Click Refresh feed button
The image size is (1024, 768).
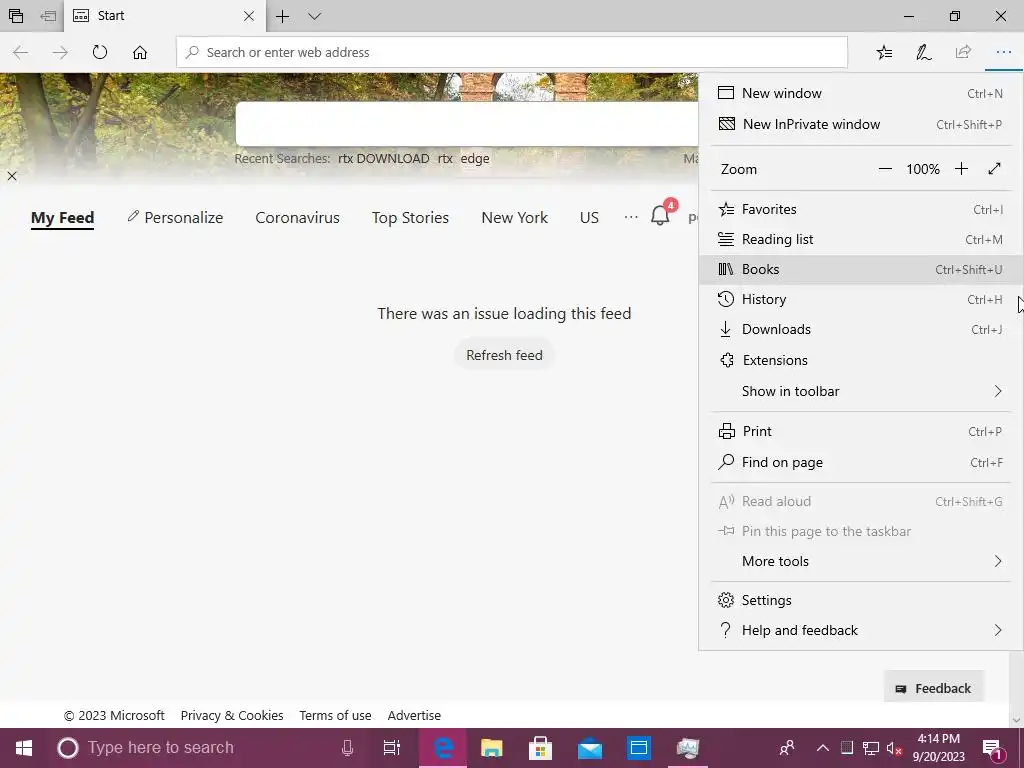tap(504, 355)
